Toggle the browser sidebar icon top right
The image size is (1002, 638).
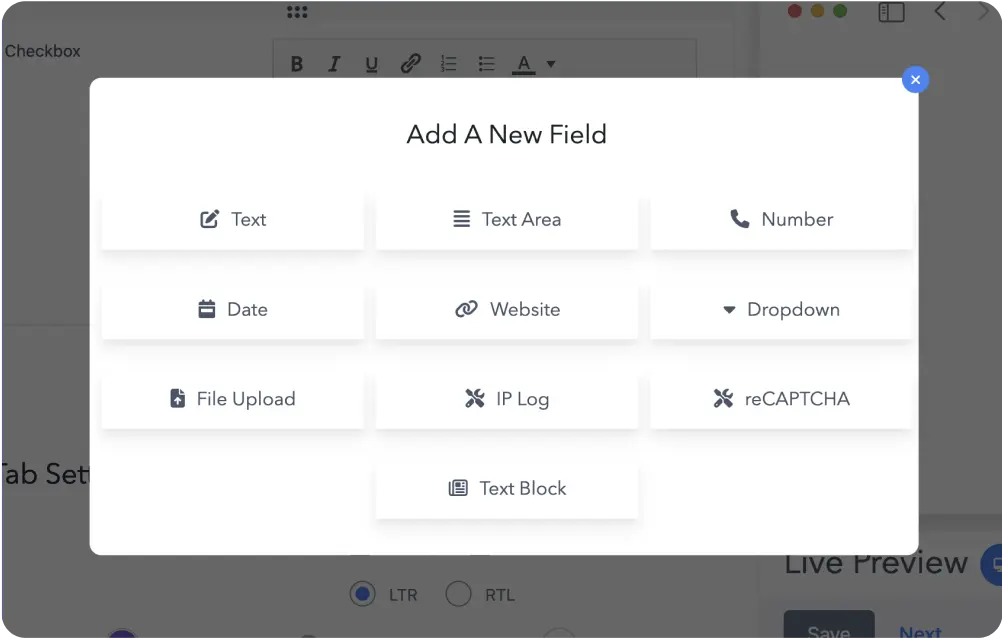pos(890,12)
